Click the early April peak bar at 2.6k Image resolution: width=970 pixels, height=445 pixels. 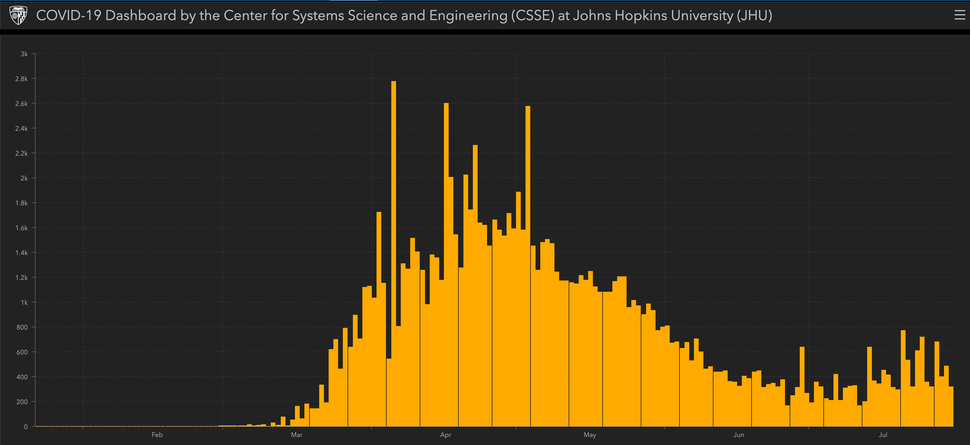(446, 260)
